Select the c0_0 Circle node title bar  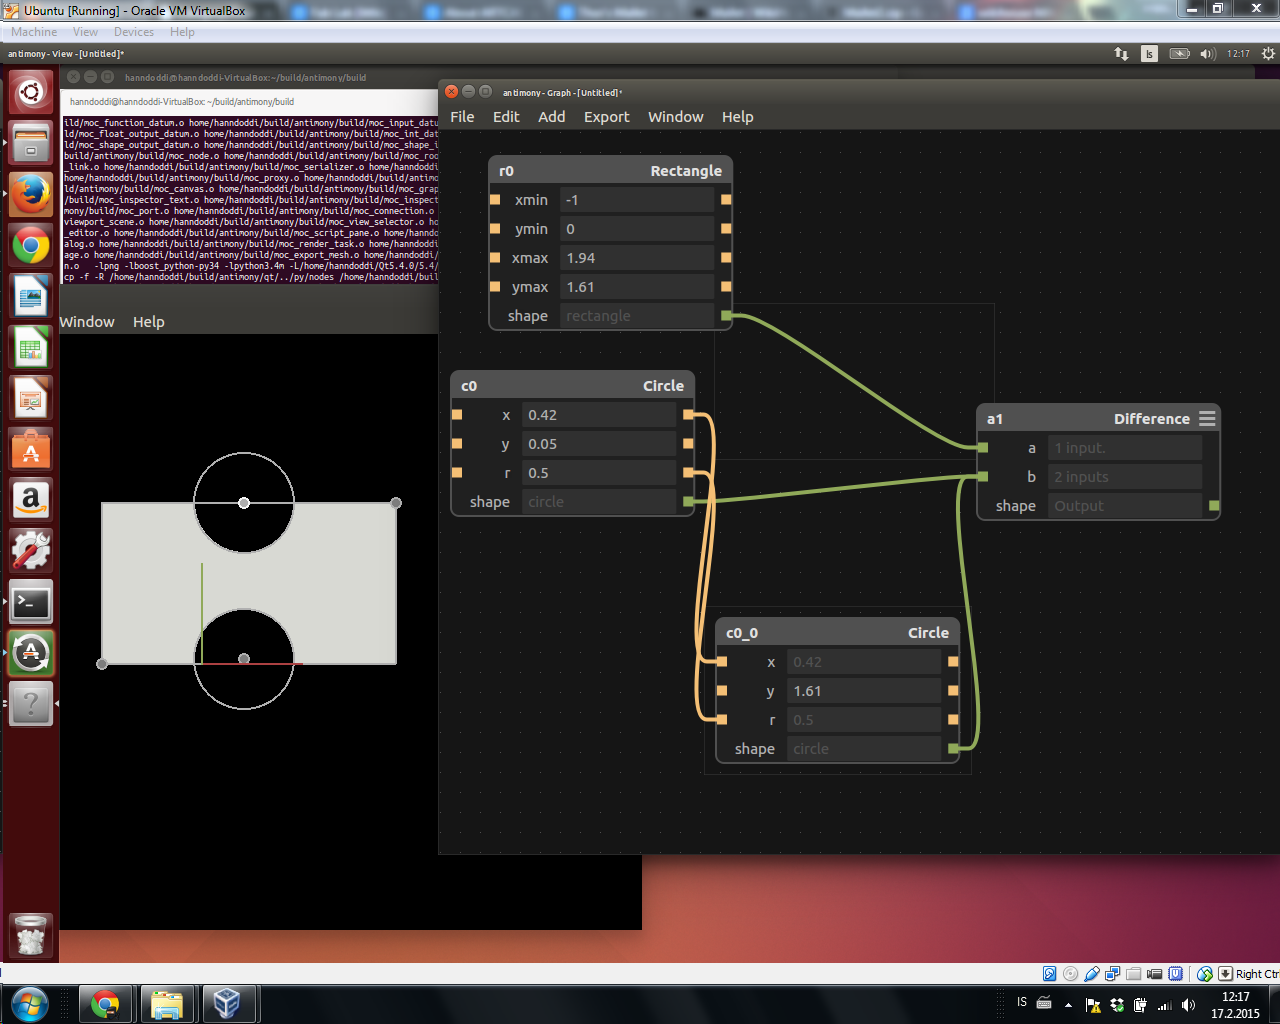coord(838,633)
